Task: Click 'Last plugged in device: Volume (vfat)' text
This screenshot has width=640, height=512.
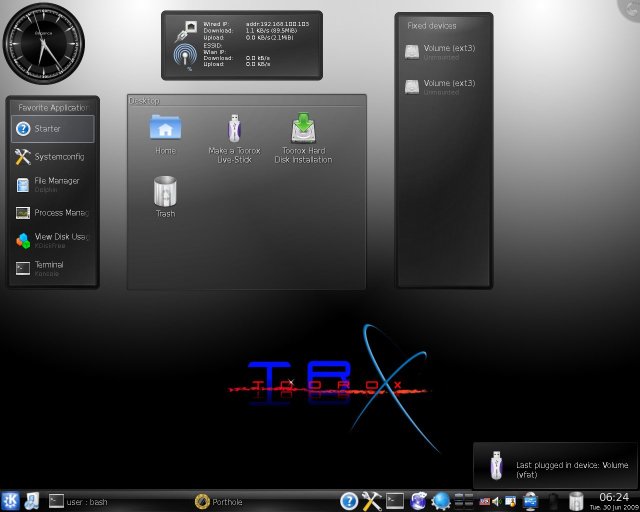Action: point(572,470)
